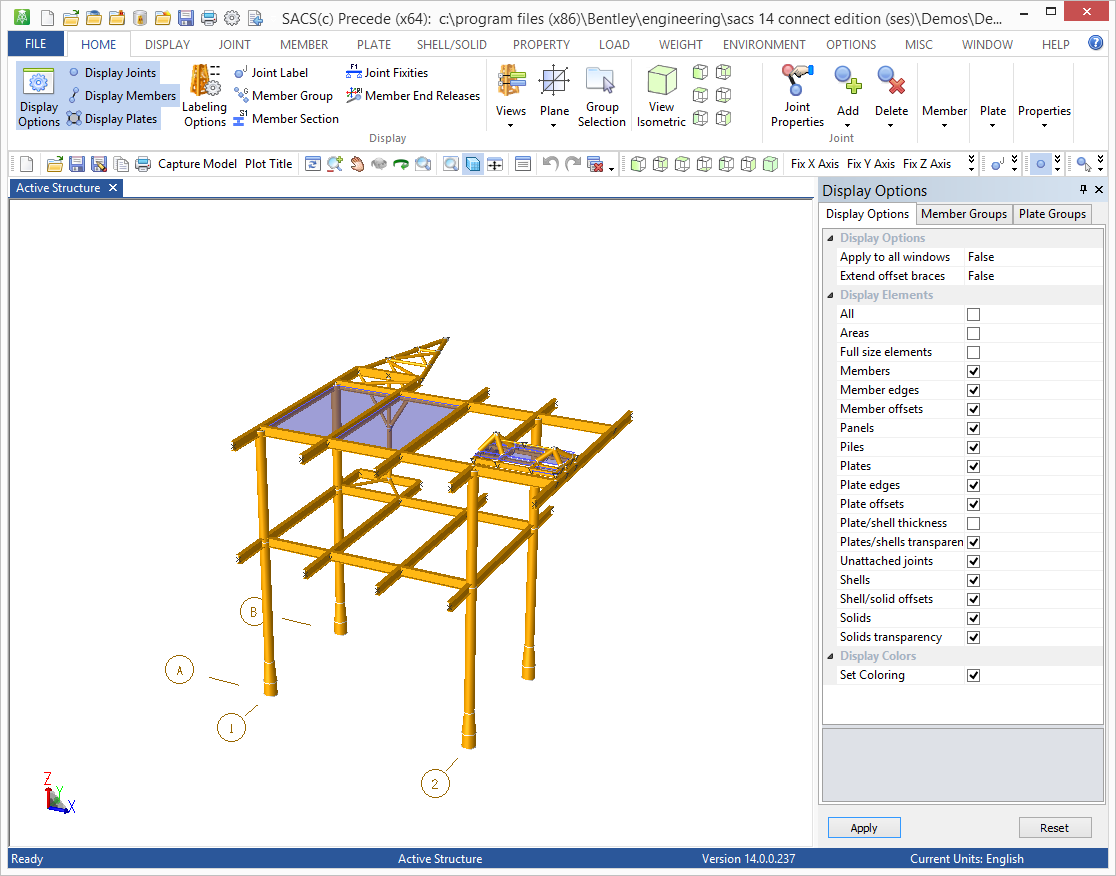Image resolution: width=1116 pixels, height=876 pixels.
Task: Open the Member dropdown in ribbon
Action: point(944,116)
